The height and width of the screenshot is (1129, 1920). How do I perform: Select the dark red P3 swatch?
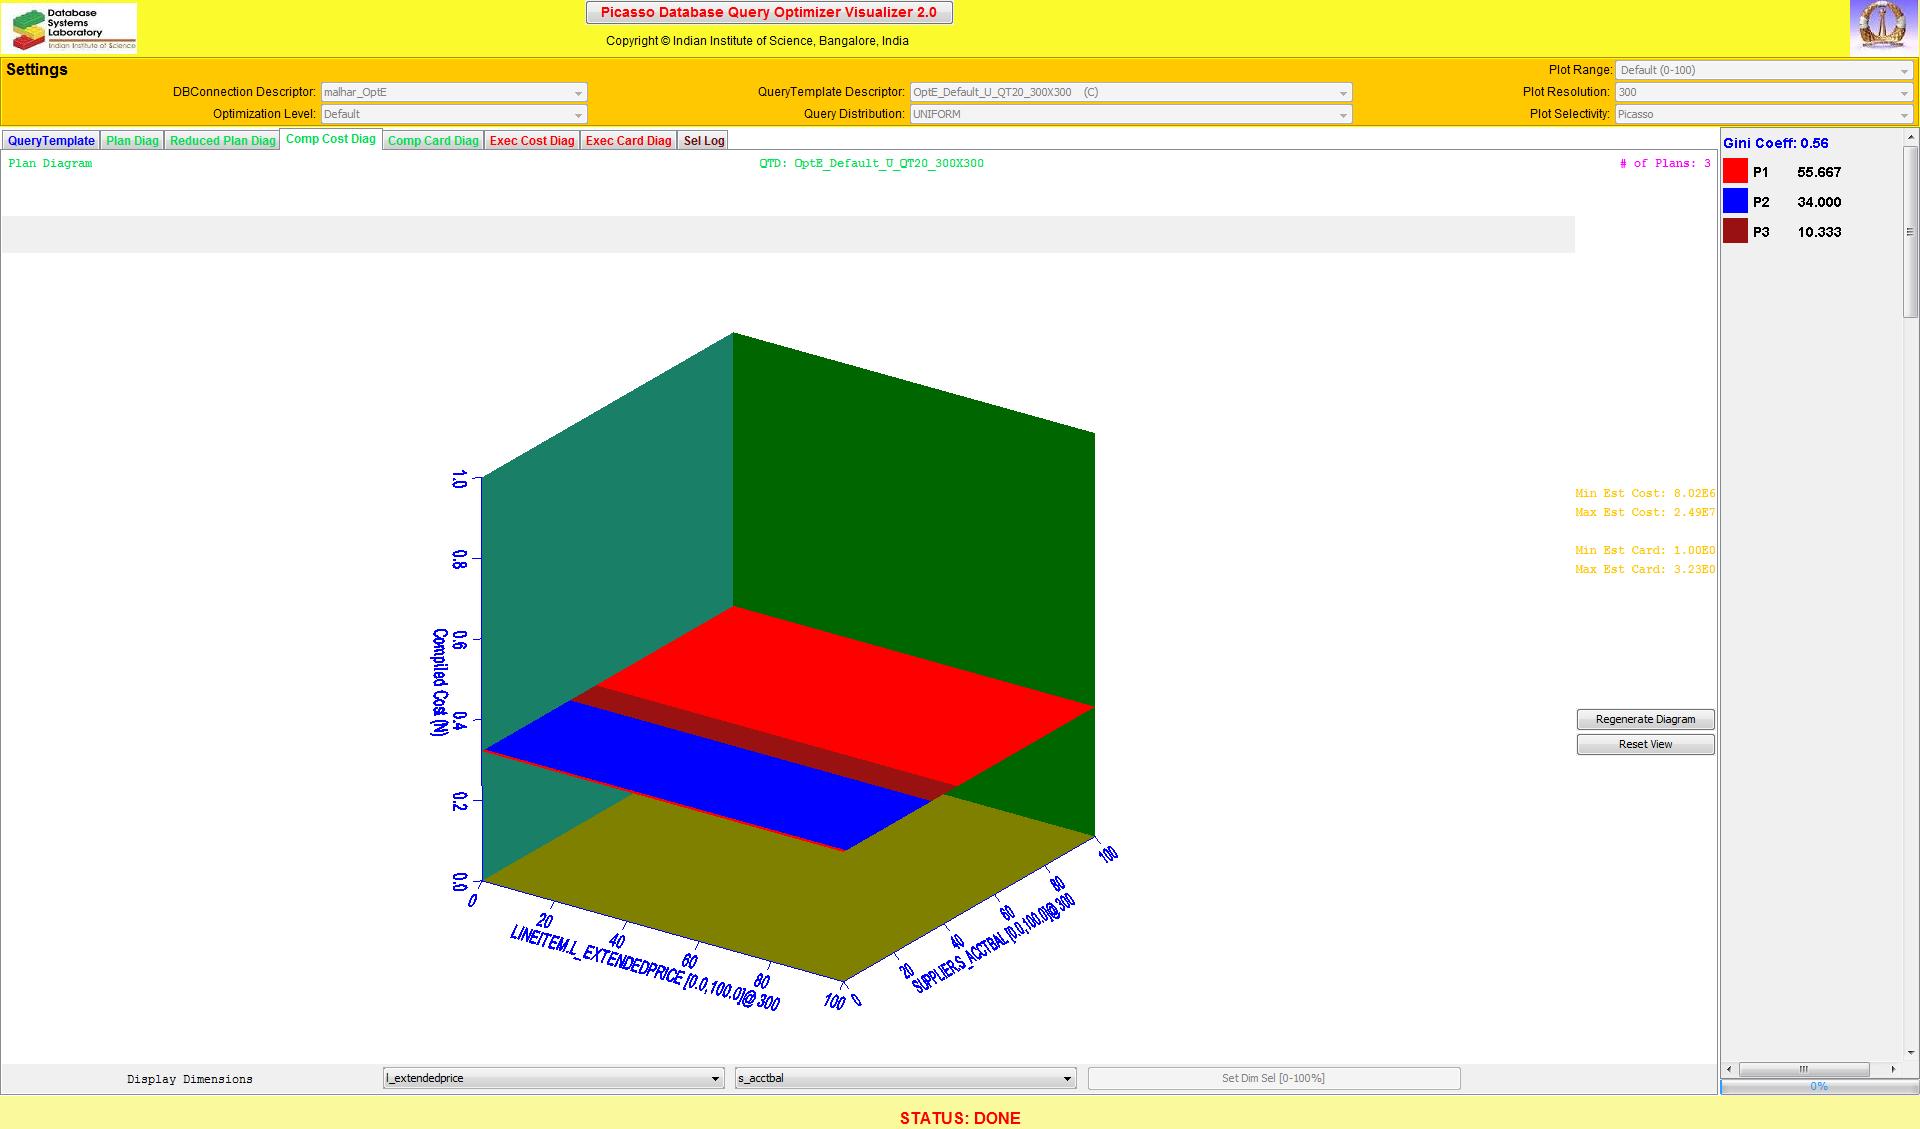click(1735, 232)
